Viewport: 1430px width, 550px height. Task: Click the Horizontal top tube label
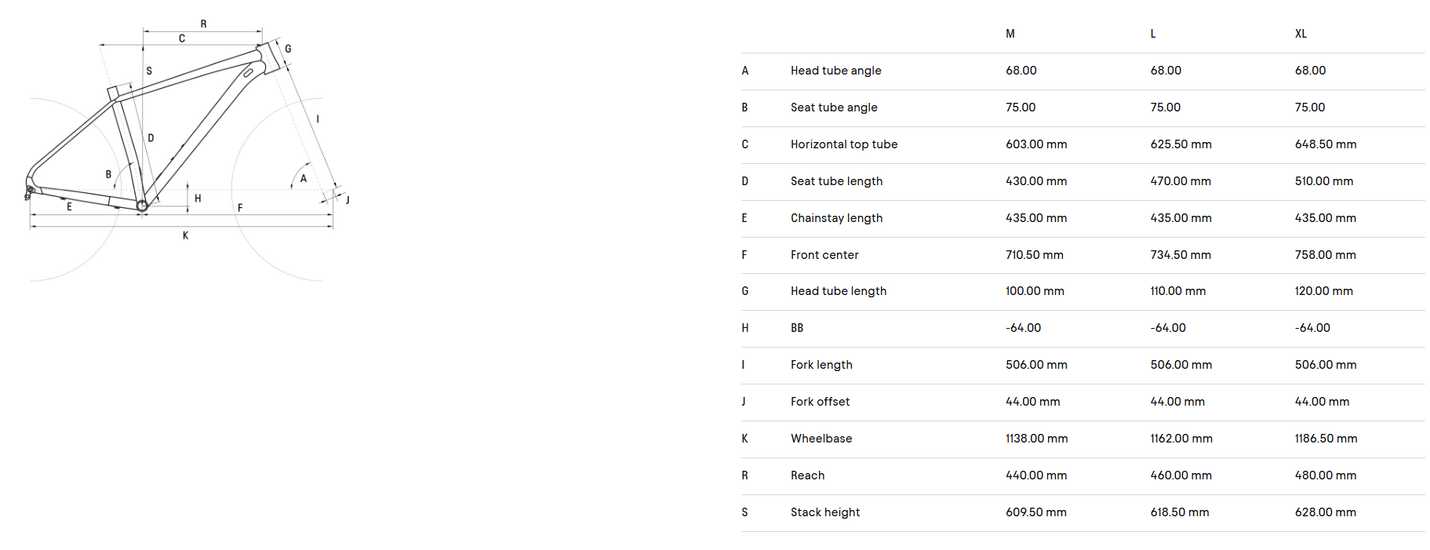[844, 145]
